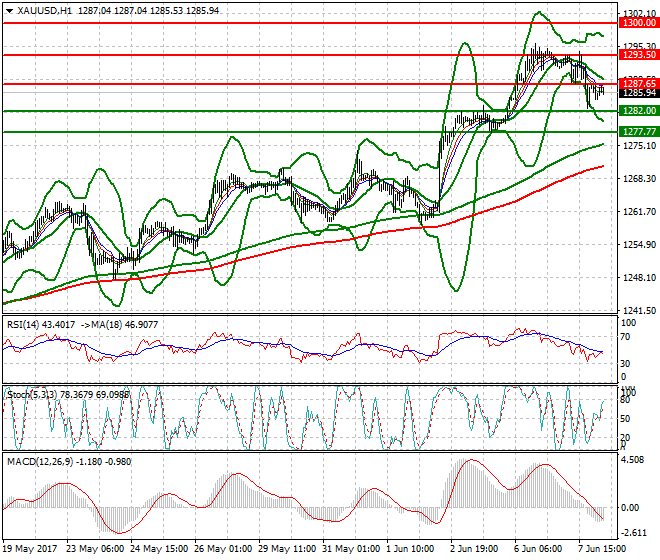The height and width of the screenshot is (560, 660).
Task: Click the MACD scale value 4.508
Action: (633, 459)
